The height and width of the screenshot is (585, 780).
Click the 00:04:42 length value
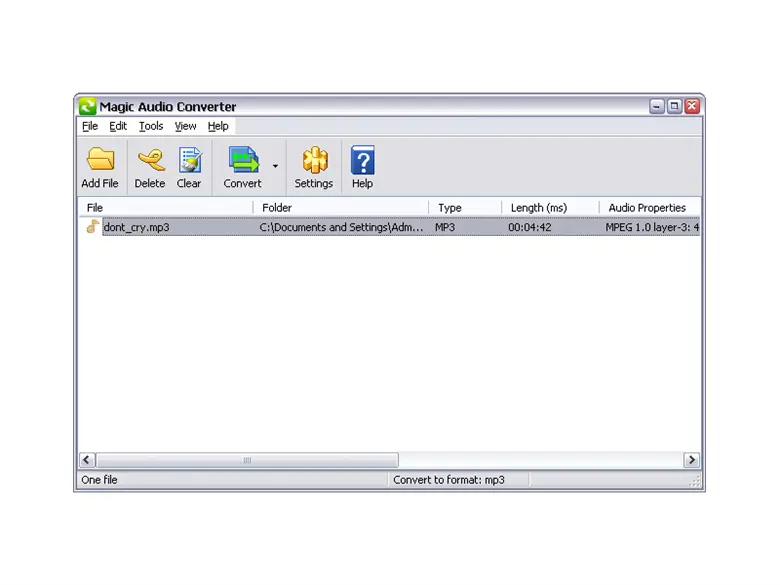coord(529,227)
